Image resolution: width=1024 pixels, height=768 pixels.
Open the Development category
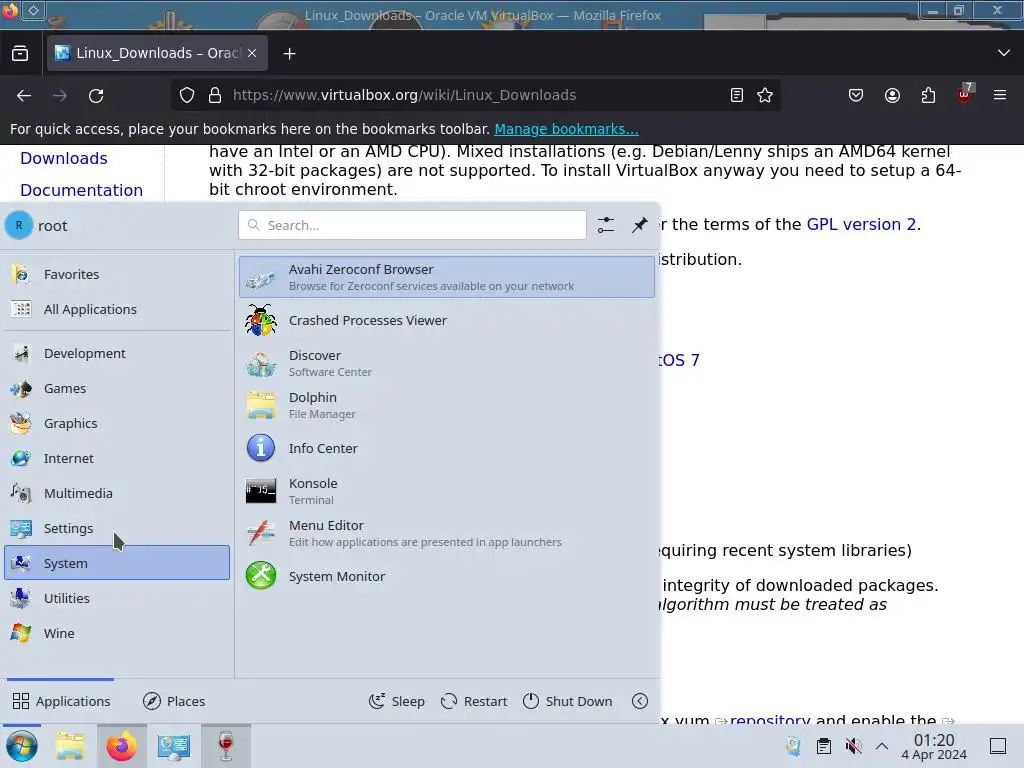point(117,353)
